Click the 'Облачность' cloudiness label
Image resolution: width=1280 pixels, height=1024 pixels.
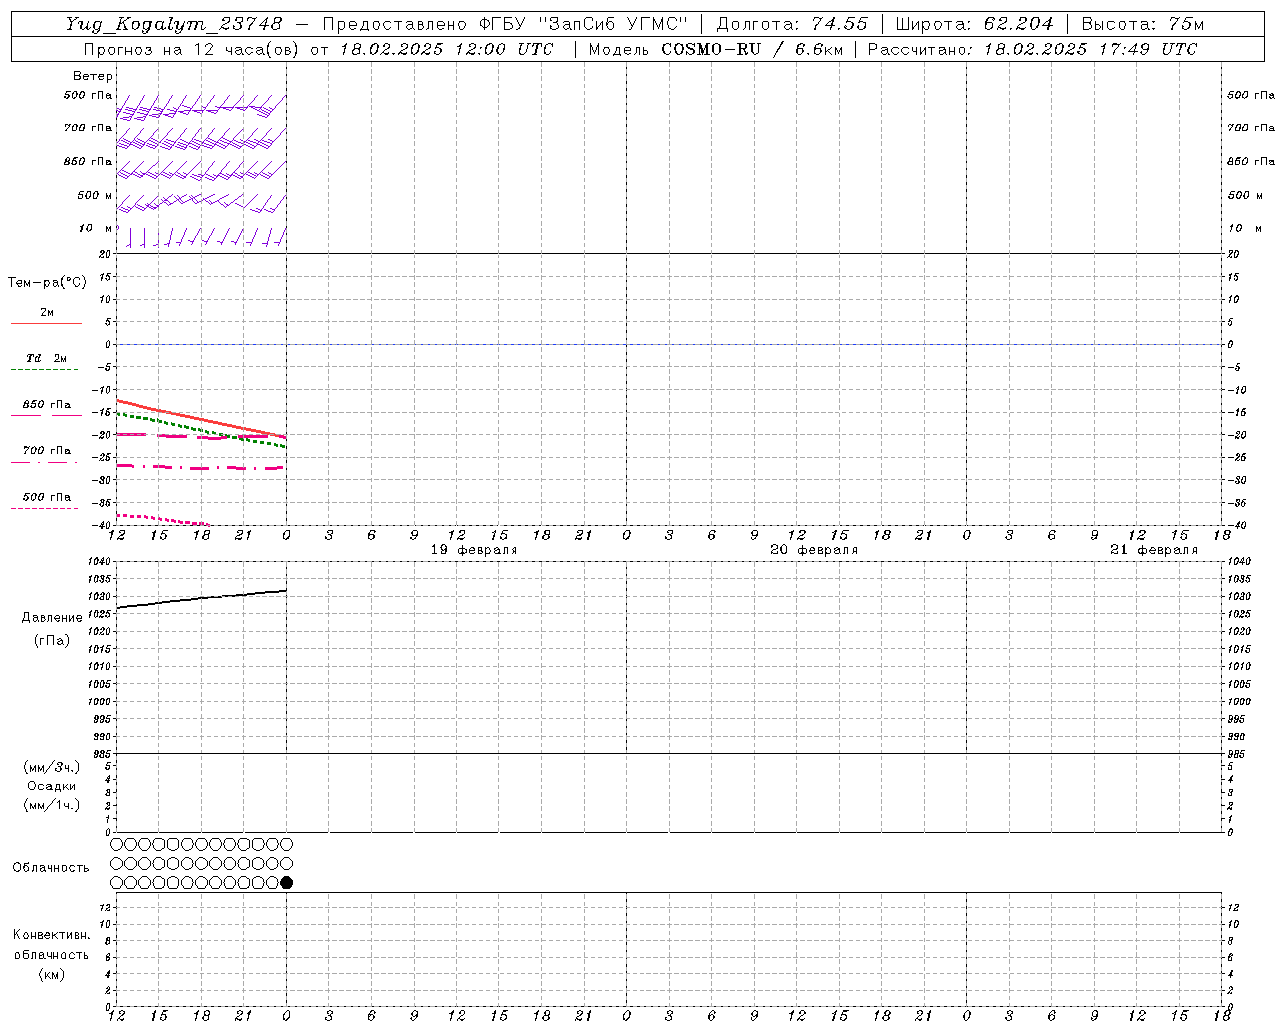(51, 868)
